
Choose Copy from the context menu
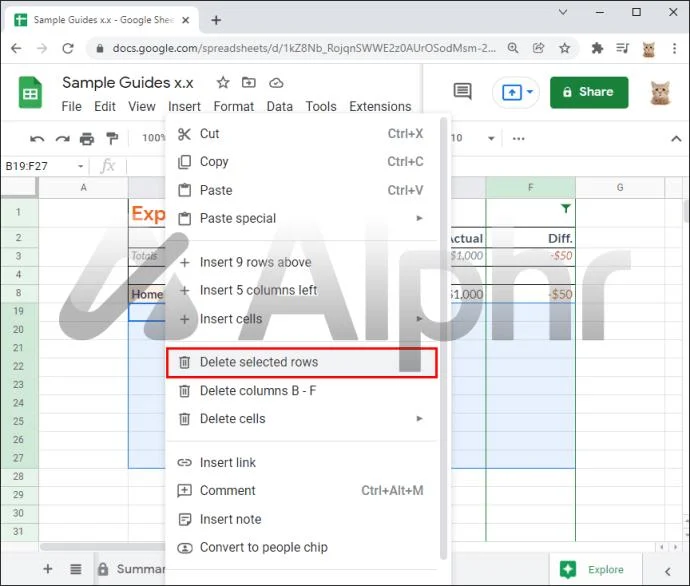tap(301, 162)
